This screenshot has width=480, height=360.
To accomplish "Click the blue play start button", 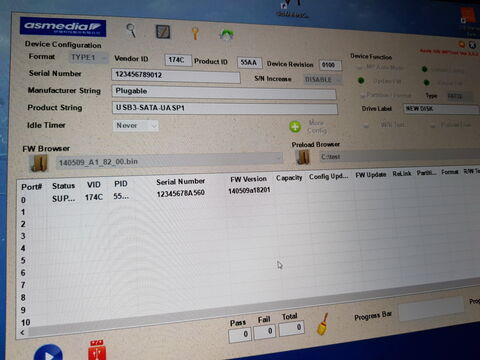I will pyautogui.click(x=48, y=353).
